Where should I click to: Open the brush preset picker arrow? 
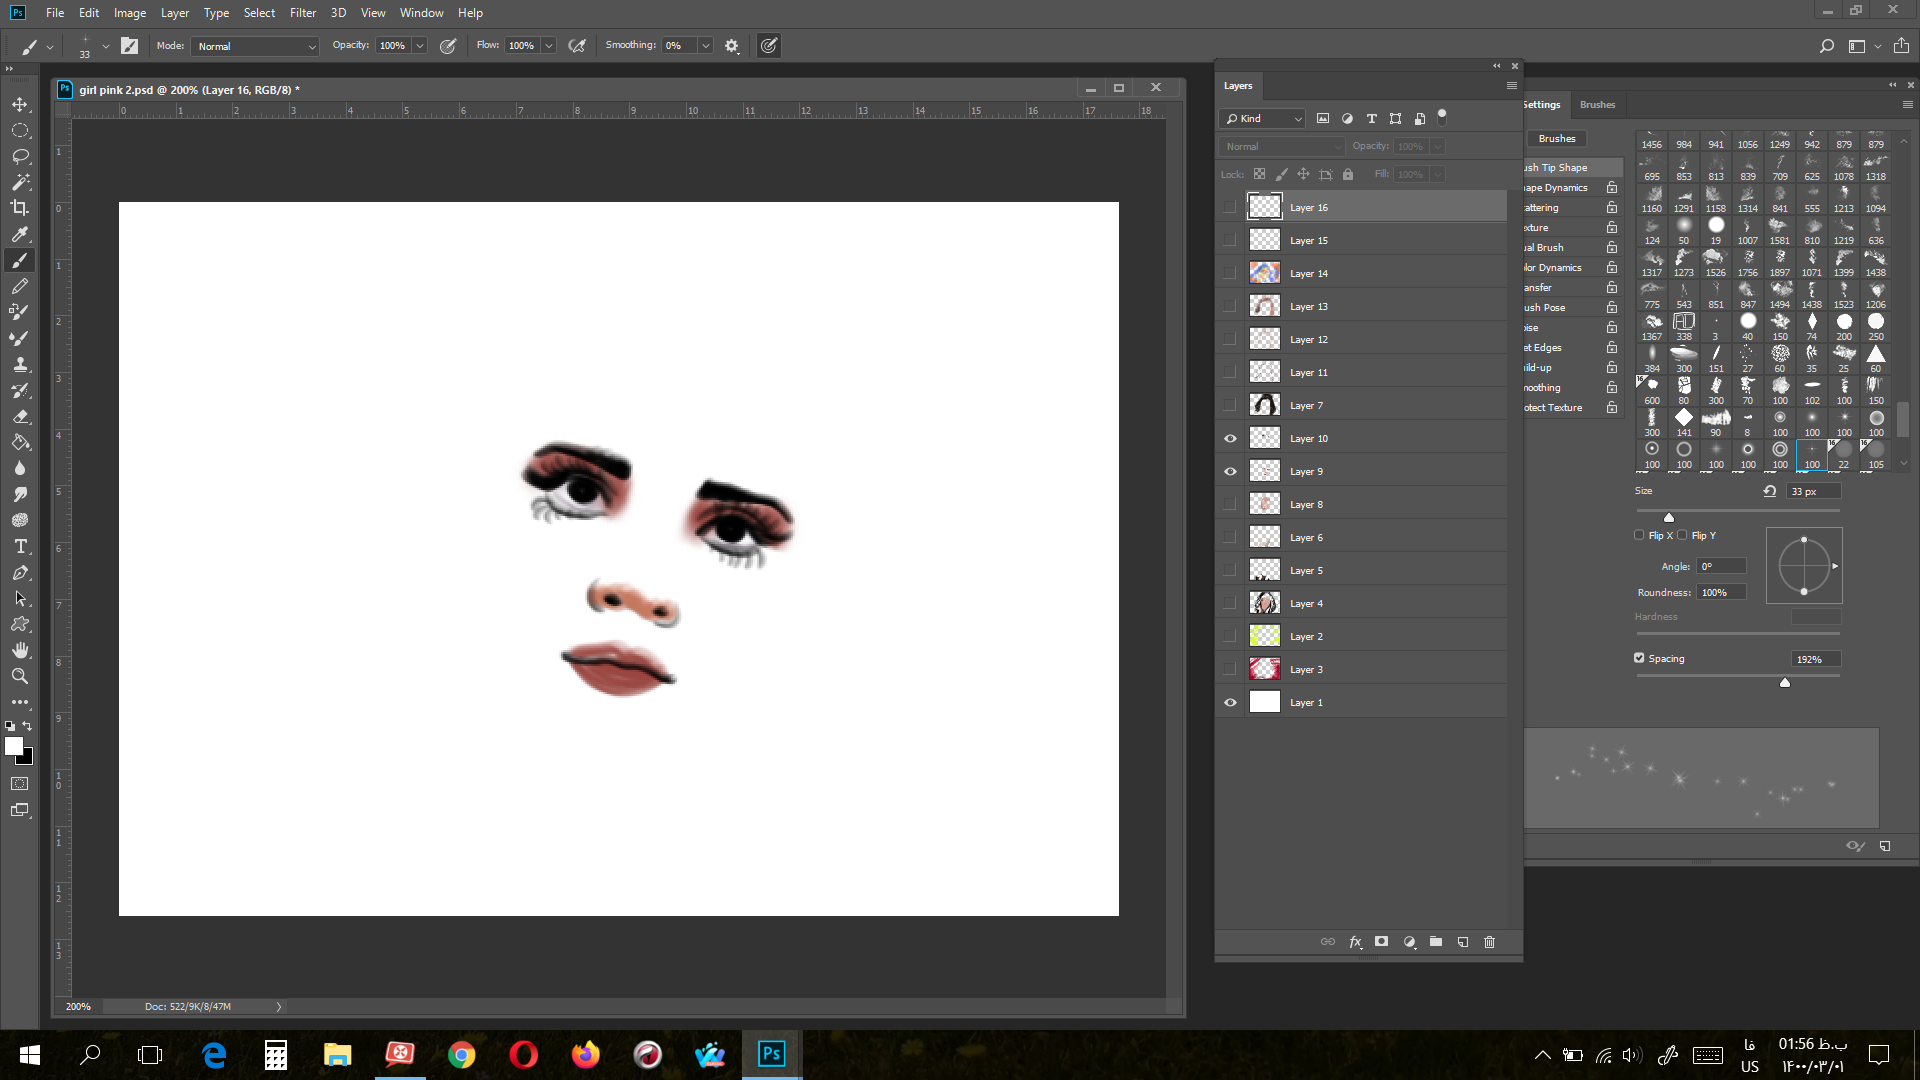click(106, 46)
